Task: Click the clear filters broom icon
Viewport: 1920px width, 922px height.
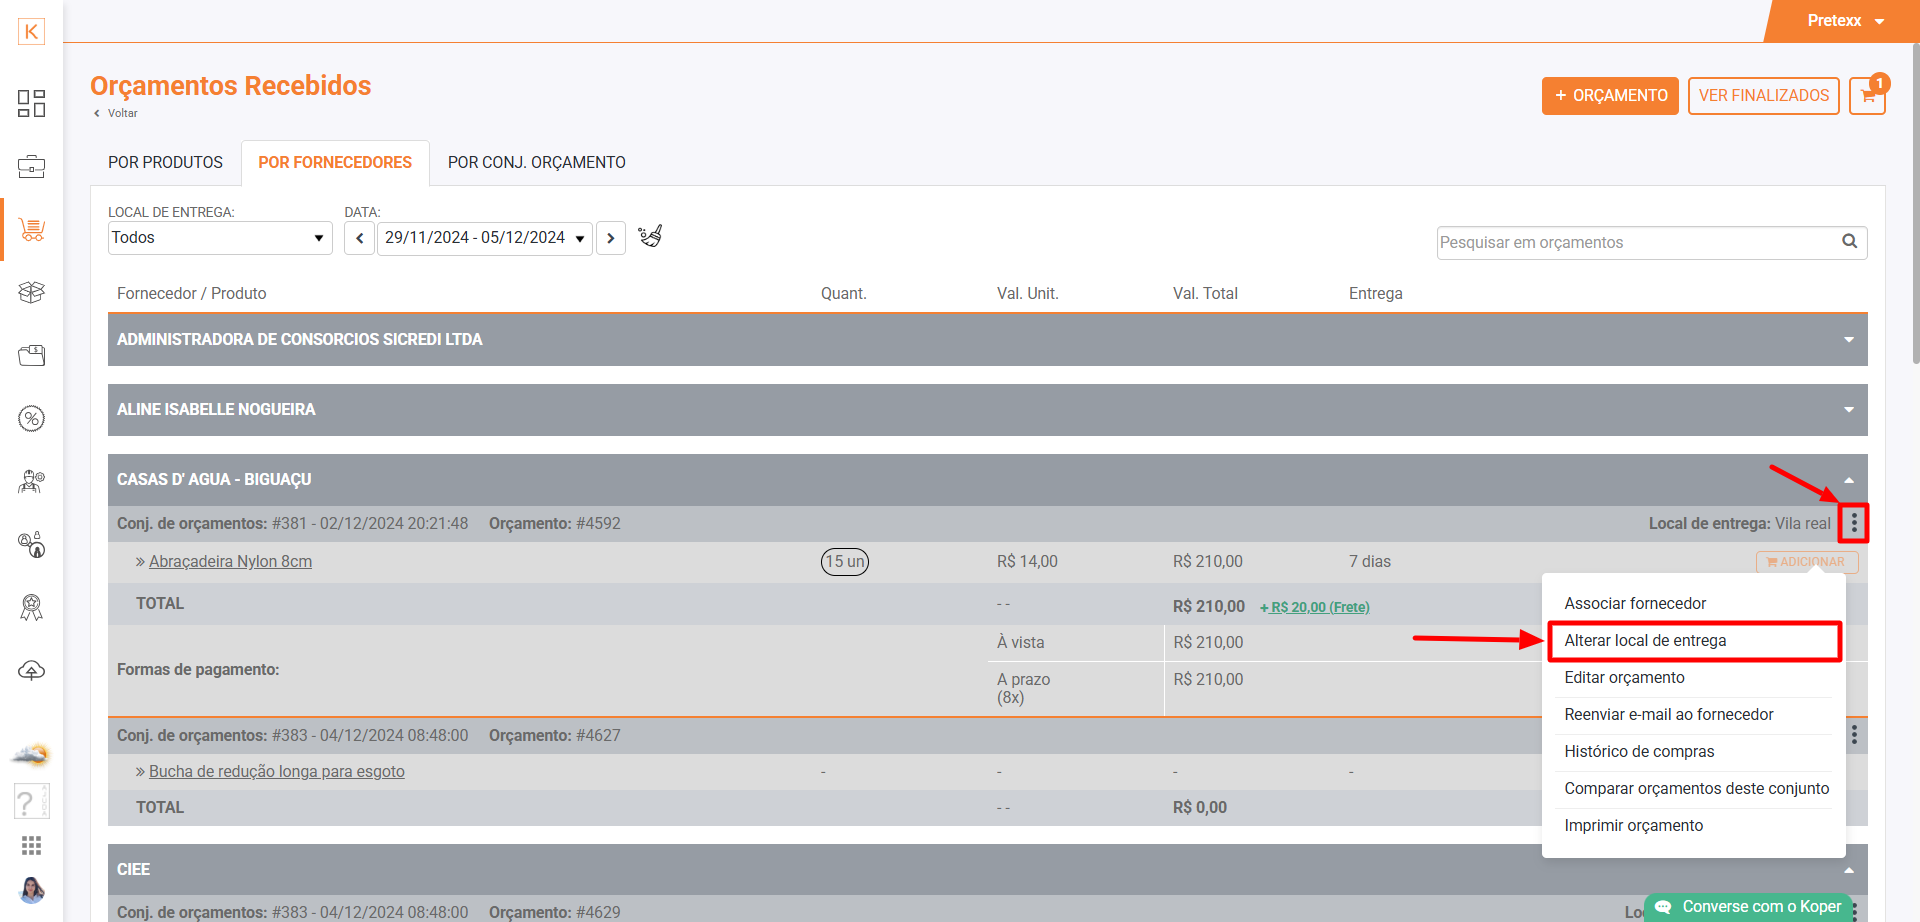Action: click(650, 237)
